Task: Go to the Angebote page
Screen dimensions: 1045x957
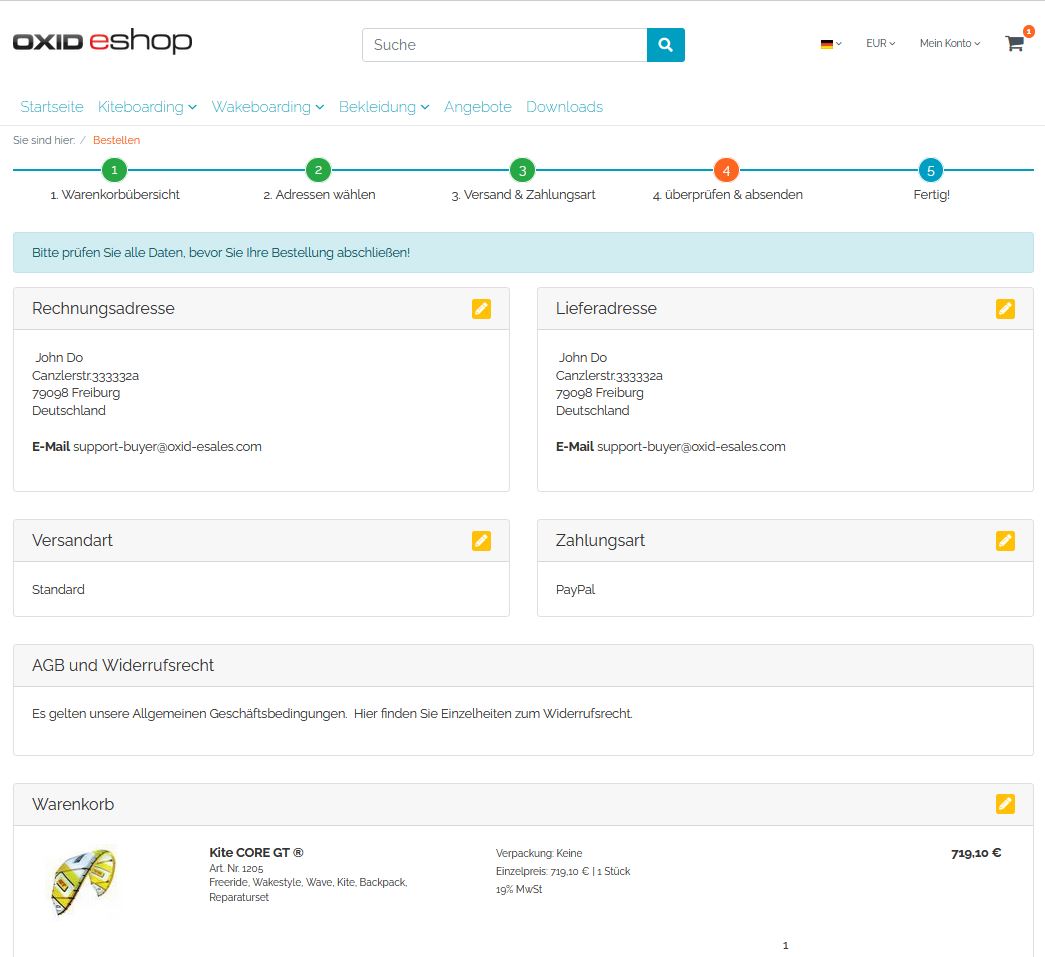Action: (477, 107)
